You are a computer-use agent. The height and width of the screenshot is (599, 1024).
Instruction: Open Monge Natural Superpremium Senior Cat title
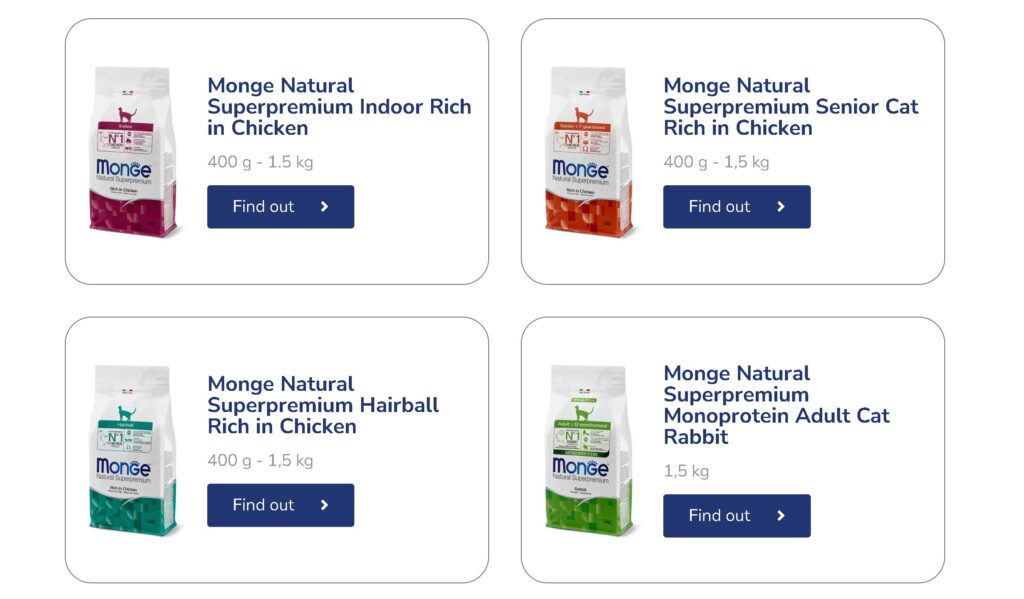click(790, 107)
